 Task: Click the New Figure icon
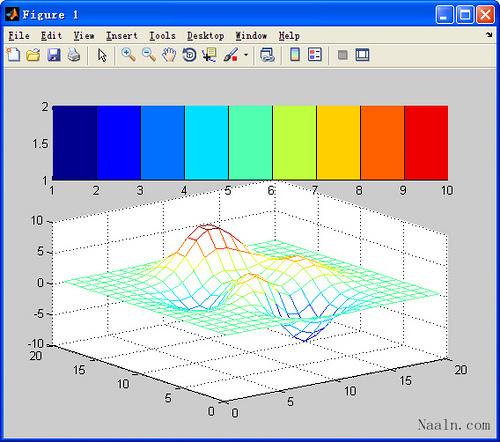pyautogui.click(x=14, y=55)
